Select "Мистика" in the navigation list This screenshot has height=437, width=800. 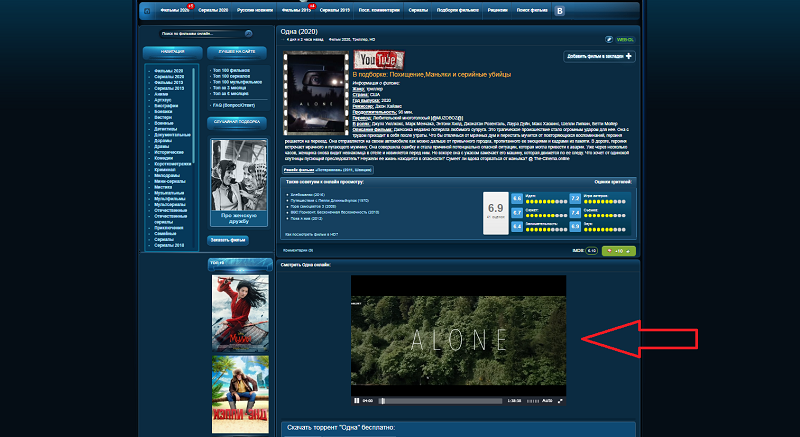163,187
